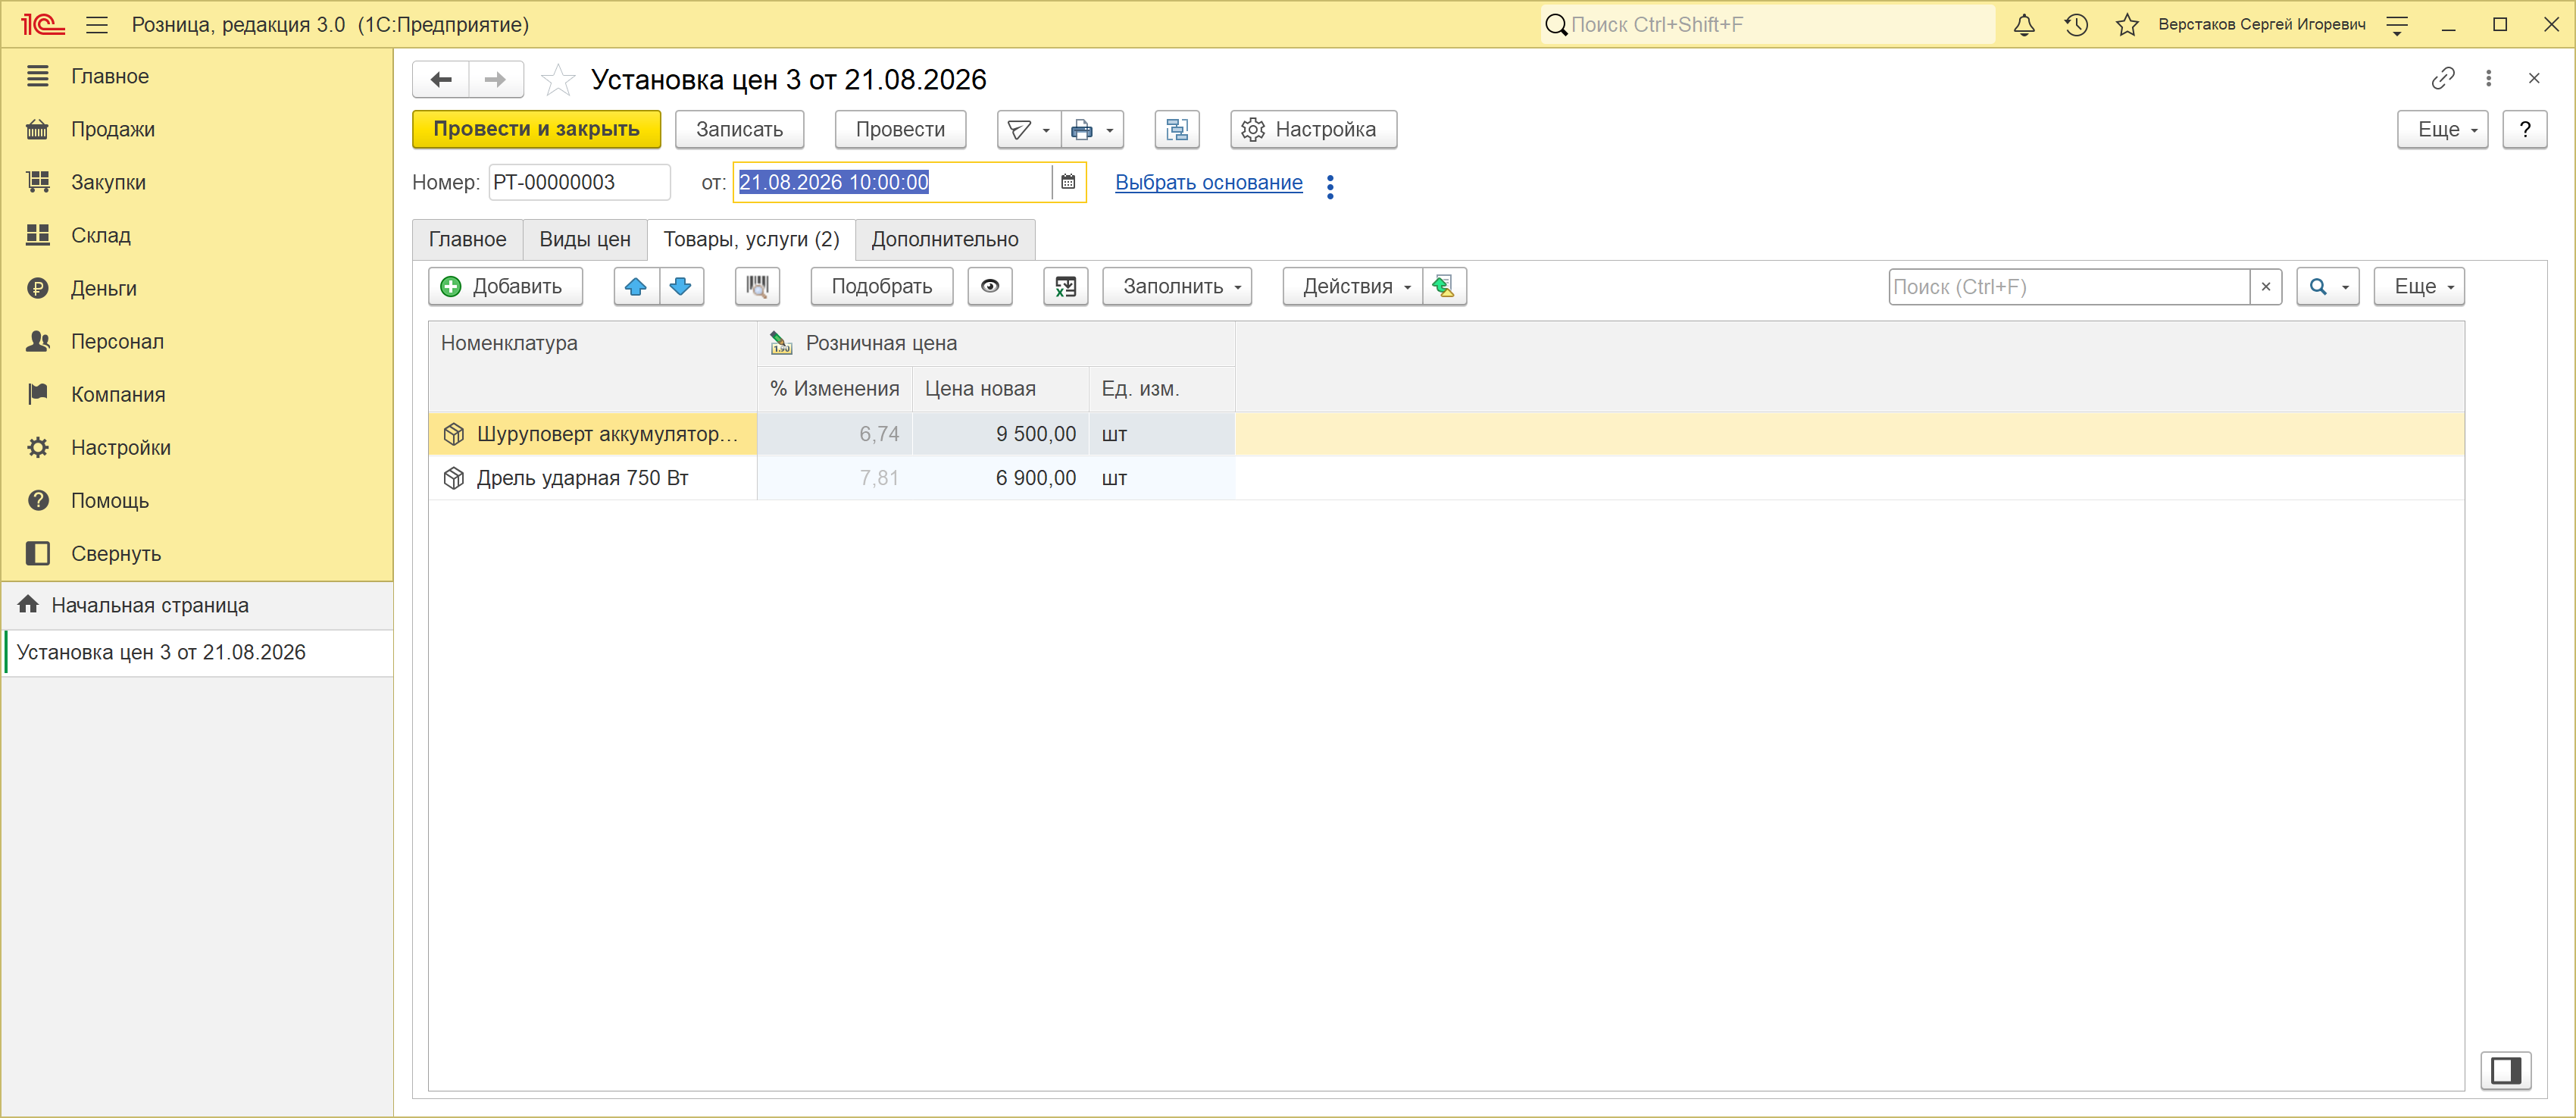
Task: Close the price setting document tab
Action: [x=2534, y=78]
